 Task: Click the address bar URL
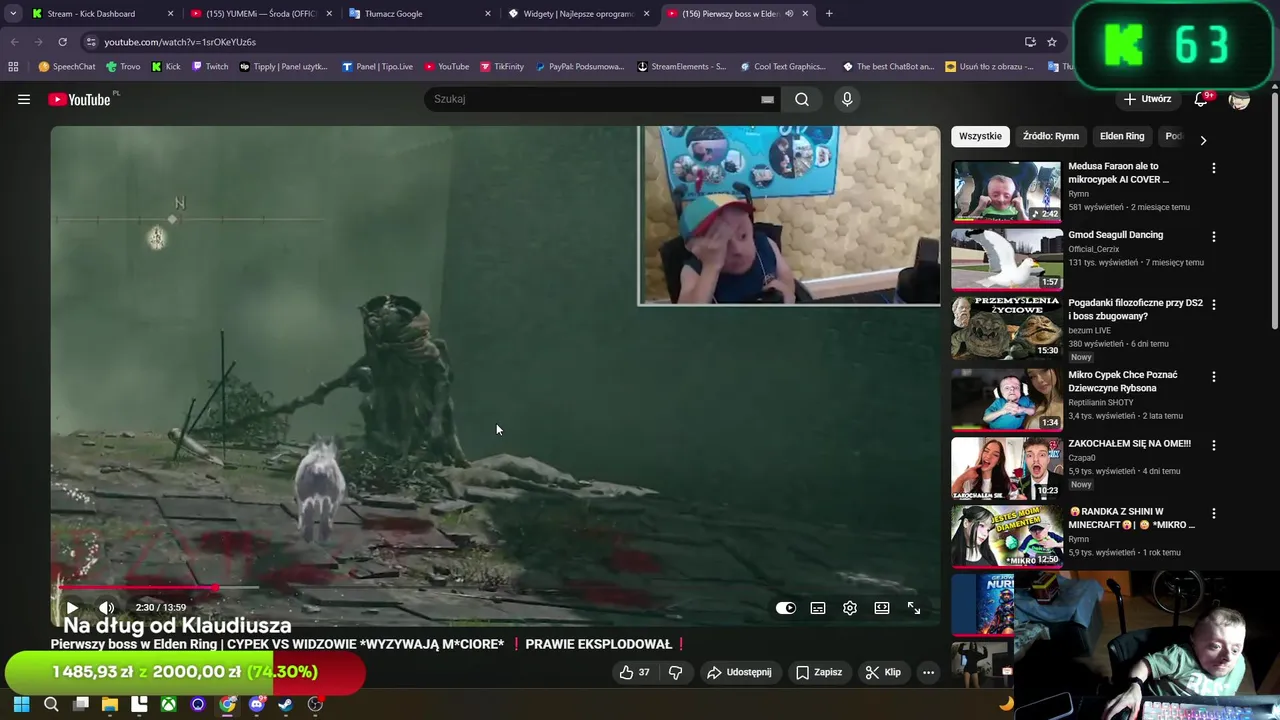[180, 42]
